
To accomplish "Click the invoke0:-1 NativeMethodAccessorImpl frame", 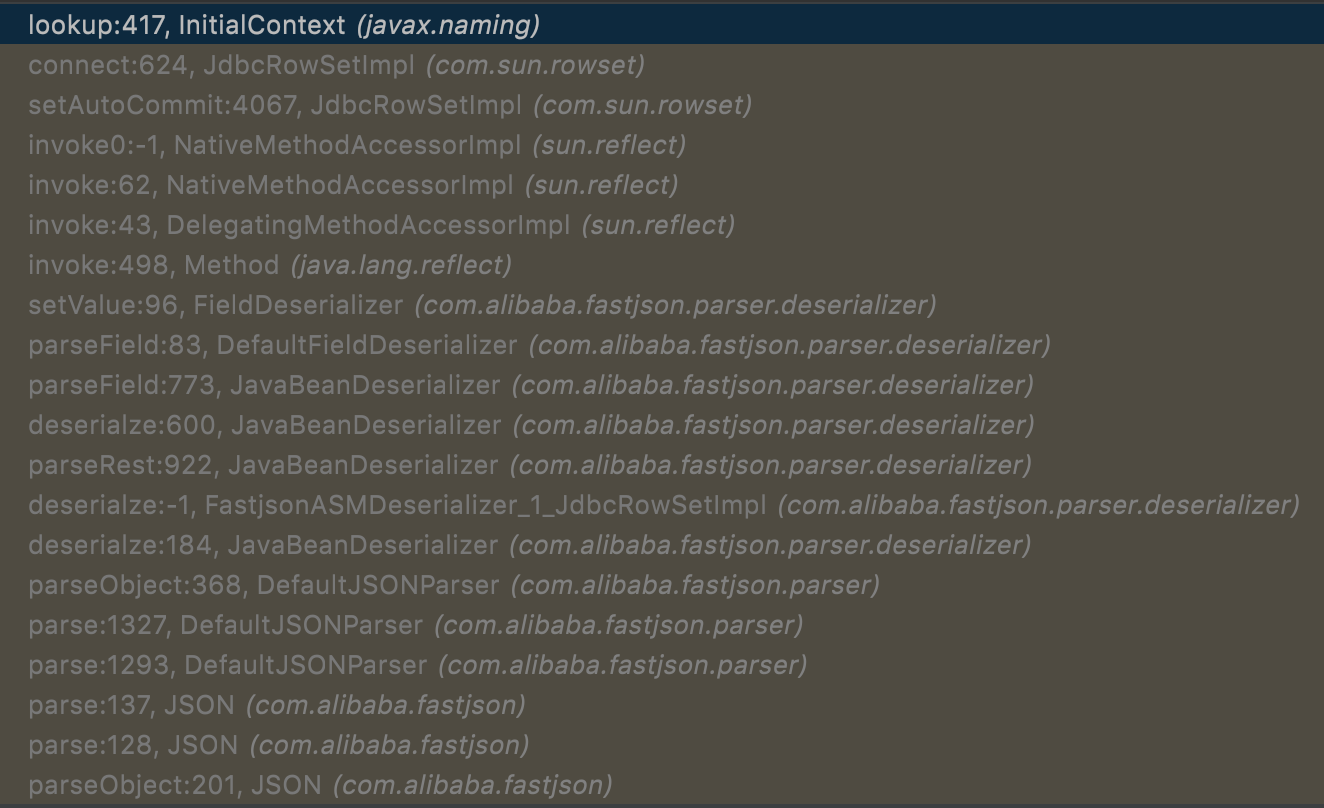I will (x=357, y=145).
